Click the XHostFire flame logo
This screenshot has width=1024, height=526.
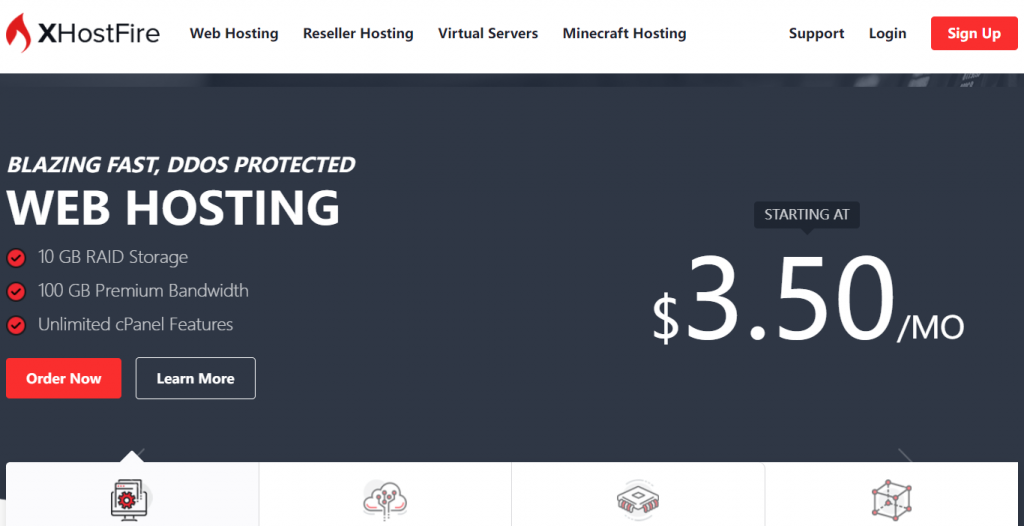[18, 33]
